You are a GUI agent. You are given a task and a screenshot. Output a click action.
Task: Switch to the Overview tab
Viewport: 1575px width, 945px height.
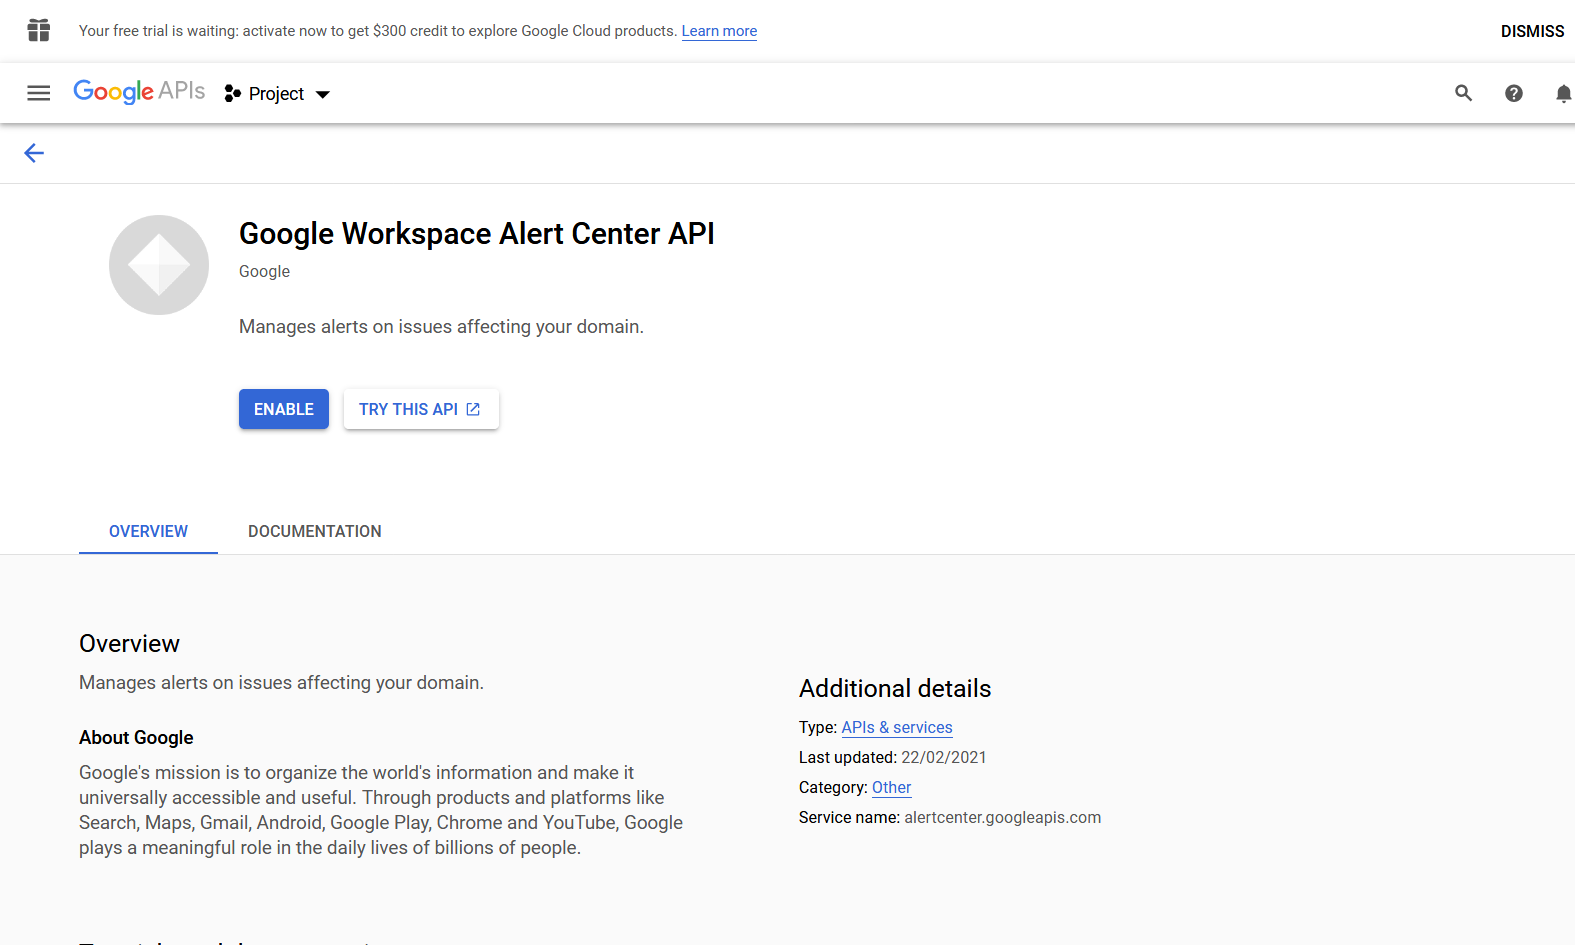point(148,531)
